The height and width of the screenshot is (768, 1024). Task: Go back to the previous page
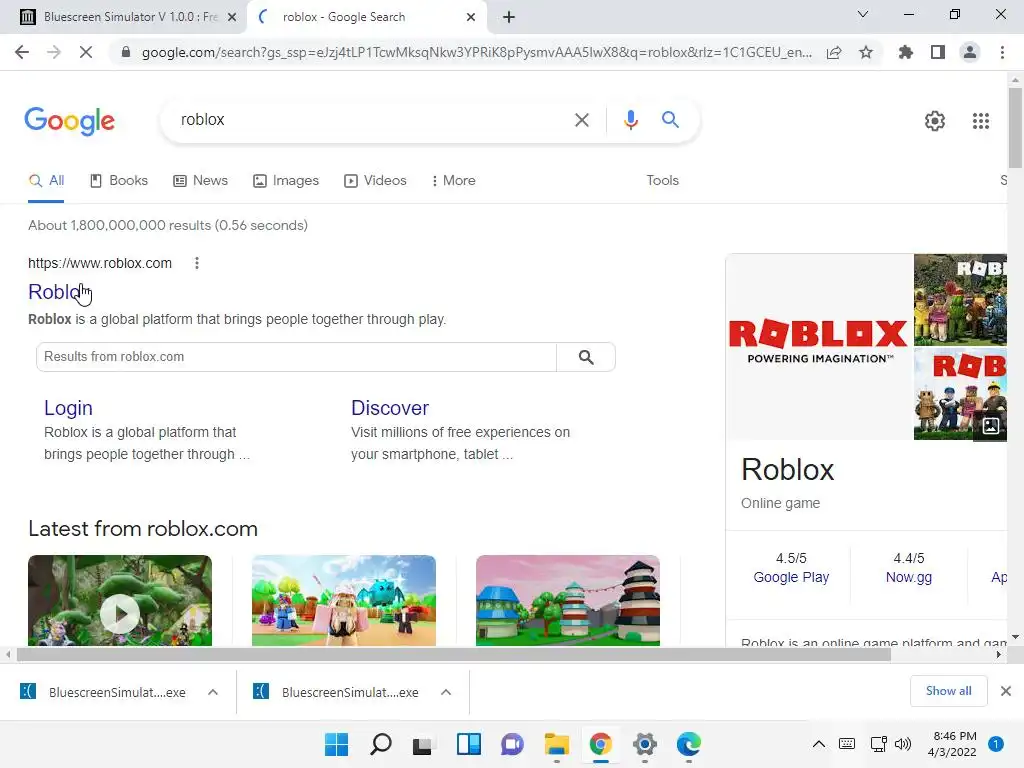tap(22, 52)
